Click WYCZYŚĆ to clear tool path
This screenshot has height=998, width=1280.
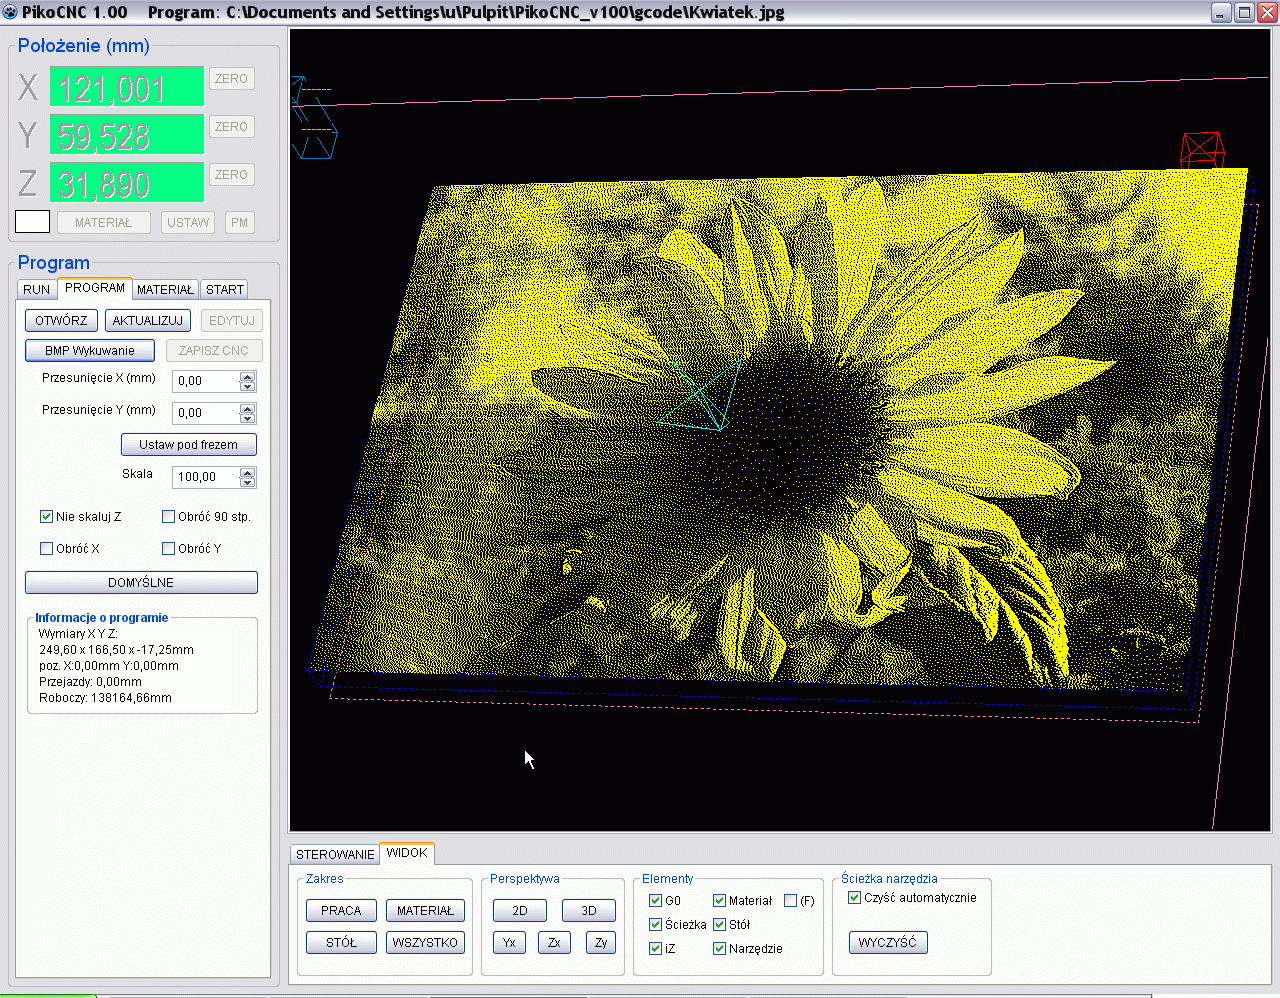coord(888,943)
